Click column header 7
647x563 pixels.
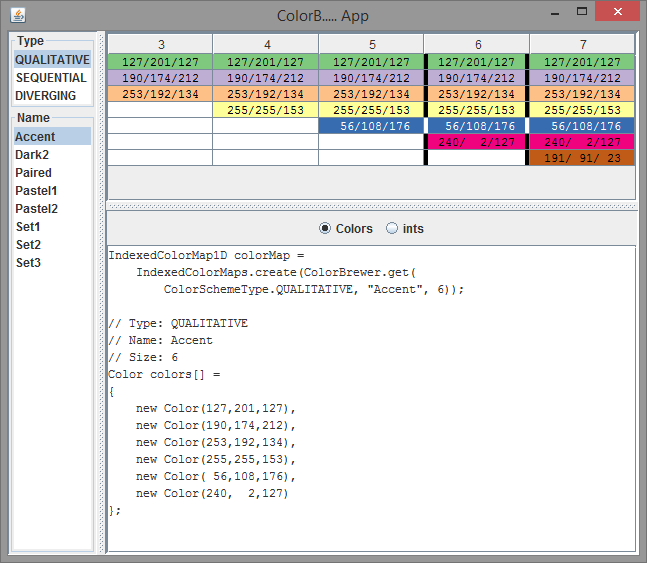click(x=582, y=44)
